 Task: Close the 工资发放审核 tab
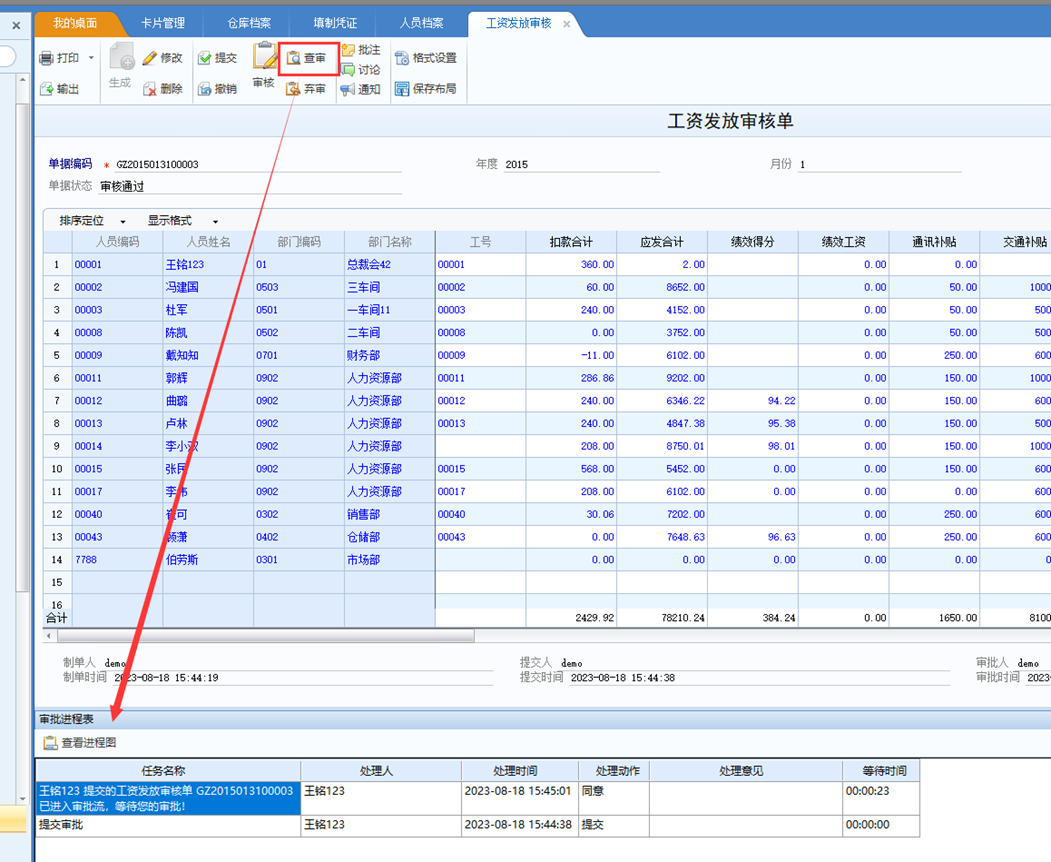point(566,24)
